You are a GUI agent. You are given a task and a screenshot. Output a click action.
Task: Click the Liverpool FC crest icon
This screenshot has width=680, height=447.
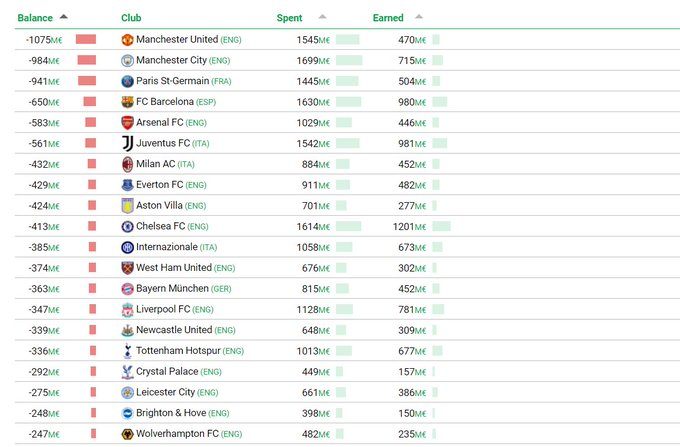[x=127, y=310]
